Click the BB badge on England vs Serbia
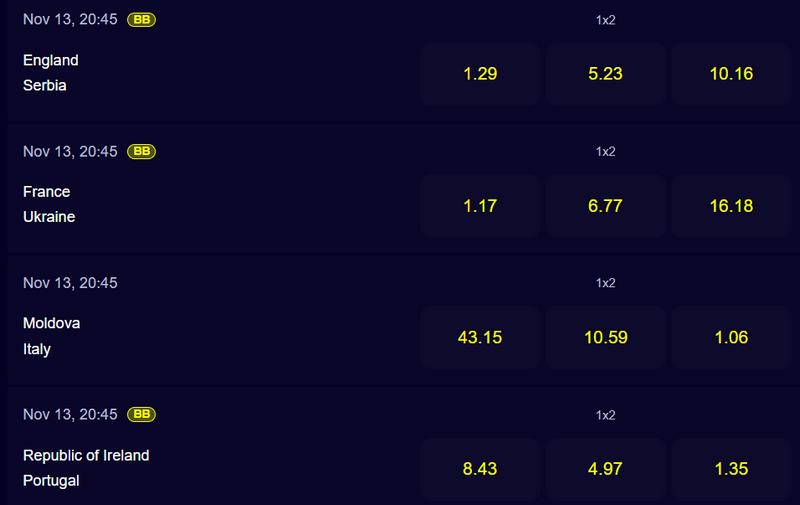Screen dimensions: 800x505 [x=141, y=19]
